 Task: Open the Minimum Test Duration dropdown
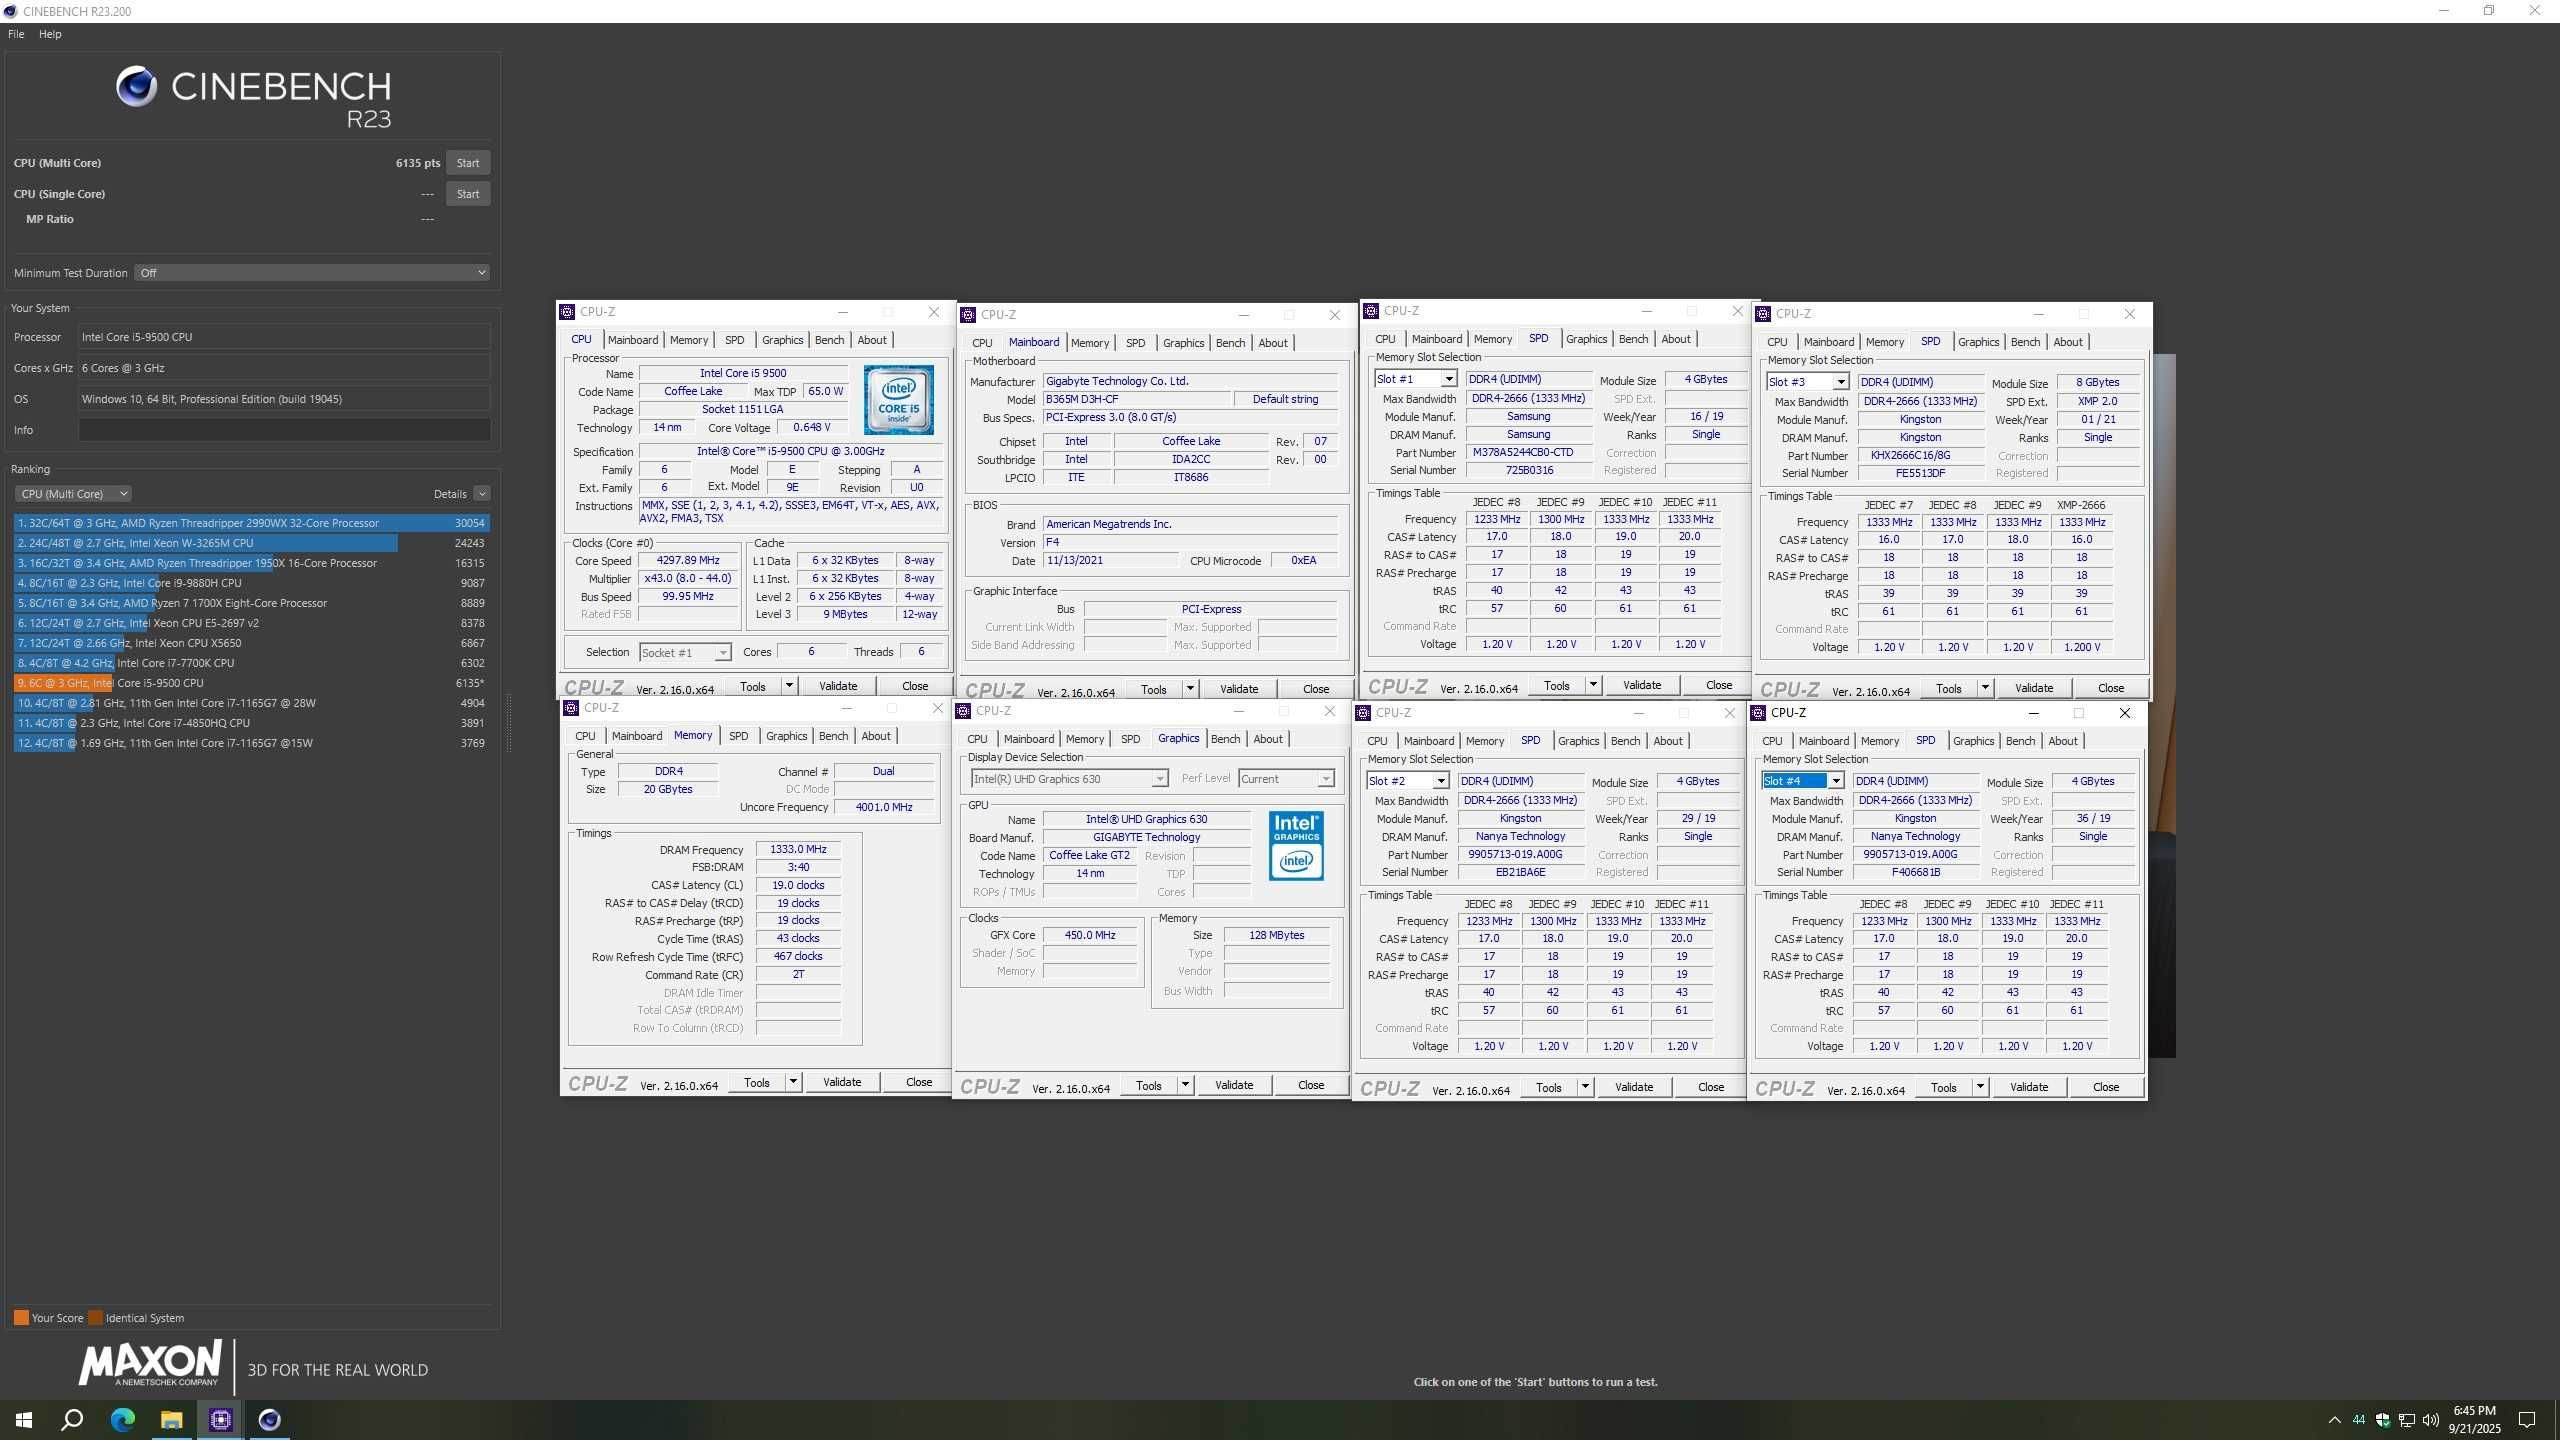click(312, 273)
